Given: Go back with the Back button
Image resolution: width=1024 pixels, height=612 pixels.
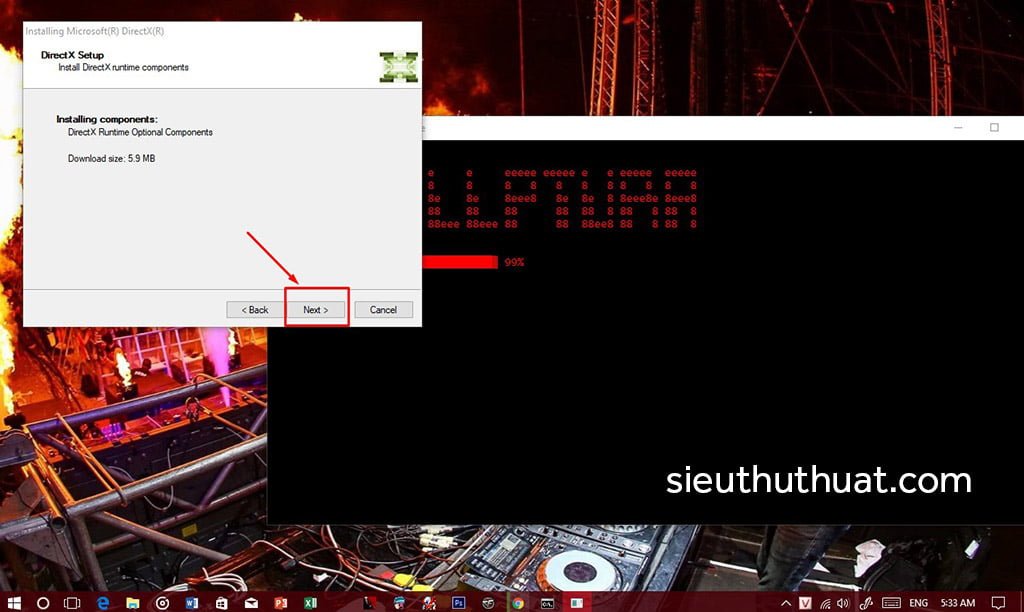Looking at the screenshot, I should point(255,310).
